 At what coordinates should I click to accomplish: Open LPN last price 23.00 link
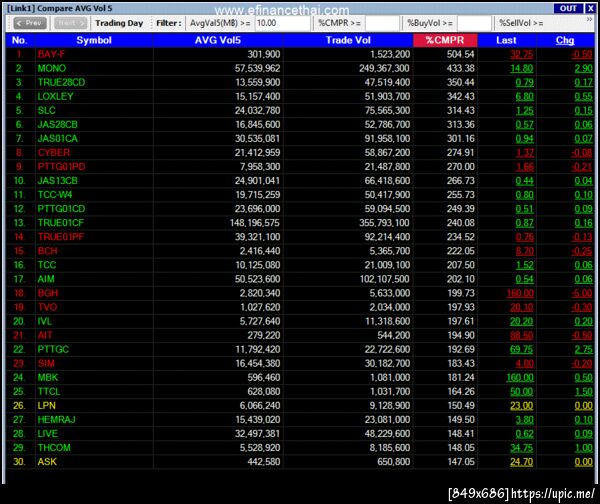point(522,406)
